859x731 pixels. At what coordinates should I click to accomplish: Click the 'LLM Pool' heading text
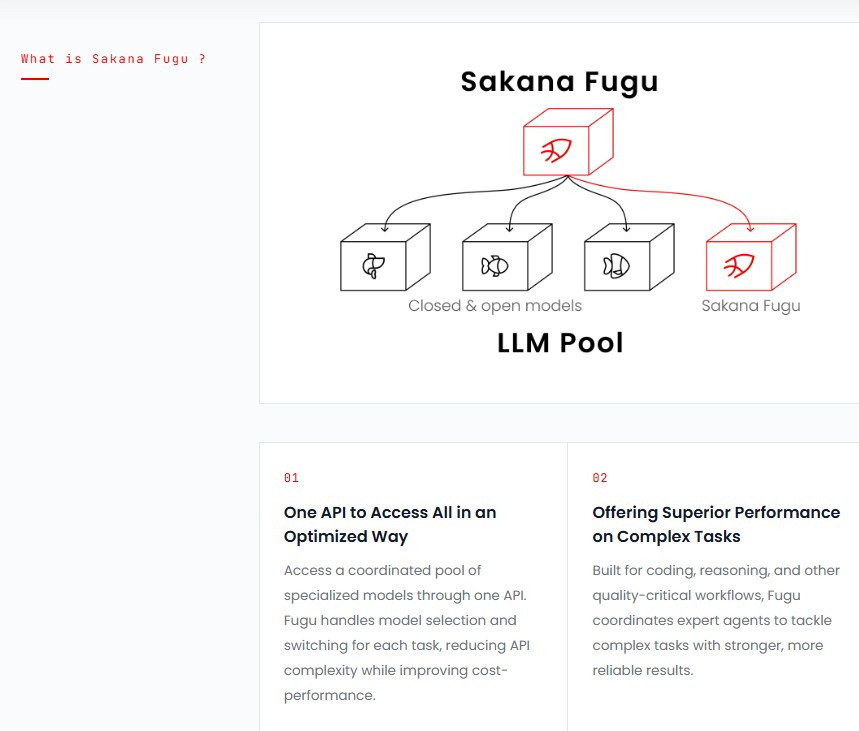[560, 343]
